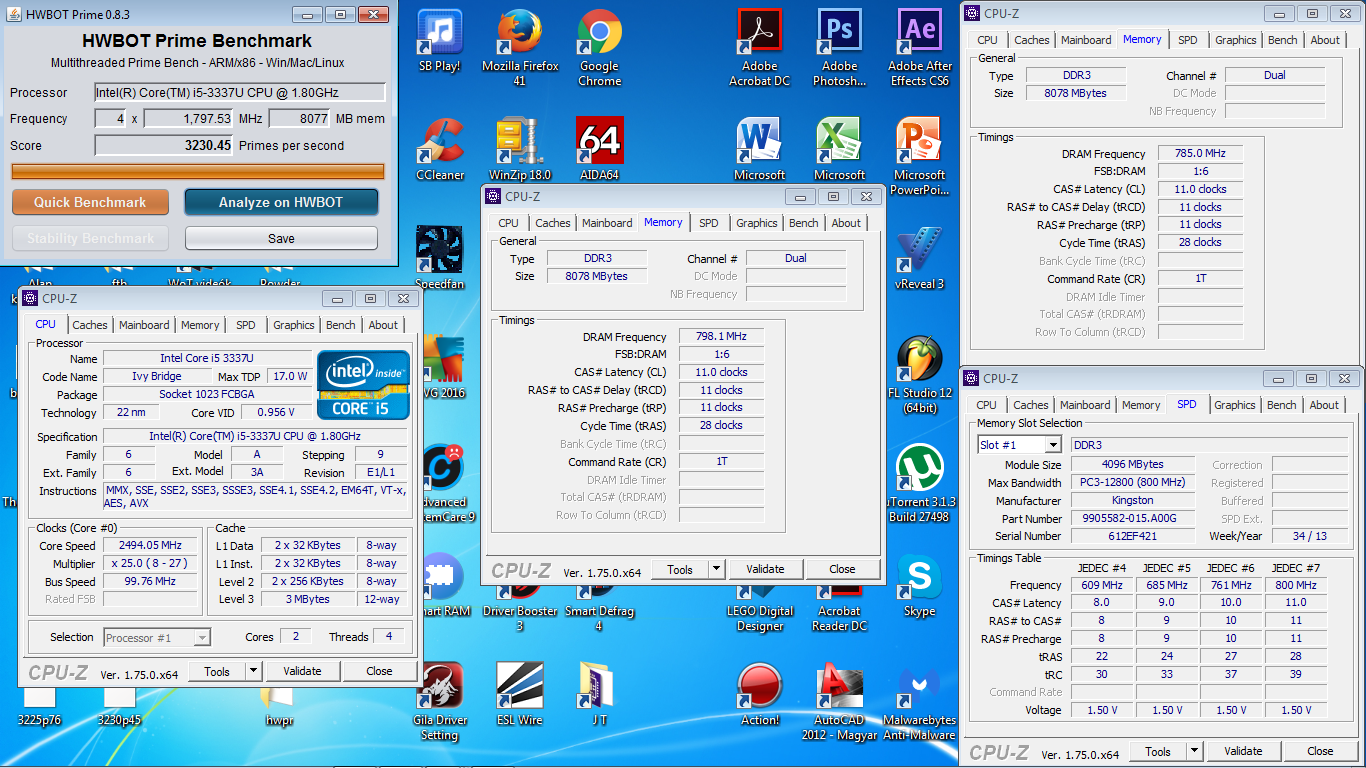Image resolution: width=1366 pixels, height=768 pixels.
Task: Launch Gila Driver Setting icon
Action: [x=440, y=700]
